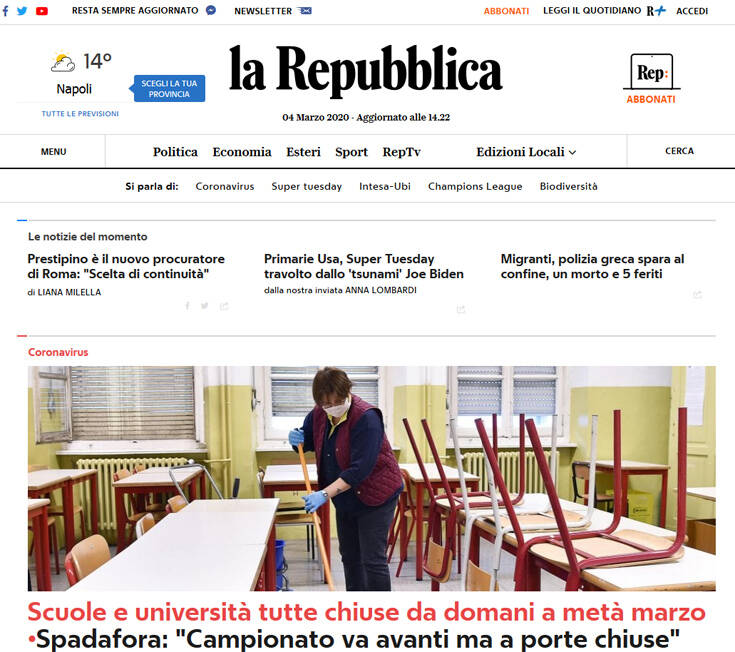
Task: Open the classroom cleaning photo article
Action: tap(372, 478)
